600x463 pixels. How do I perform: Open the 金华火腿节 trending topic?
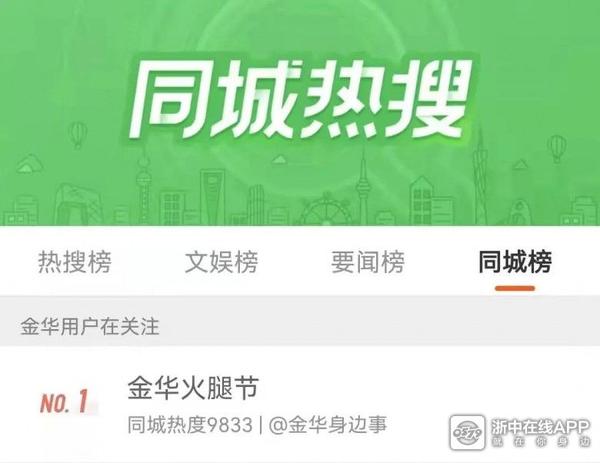(x=193, y=388)
